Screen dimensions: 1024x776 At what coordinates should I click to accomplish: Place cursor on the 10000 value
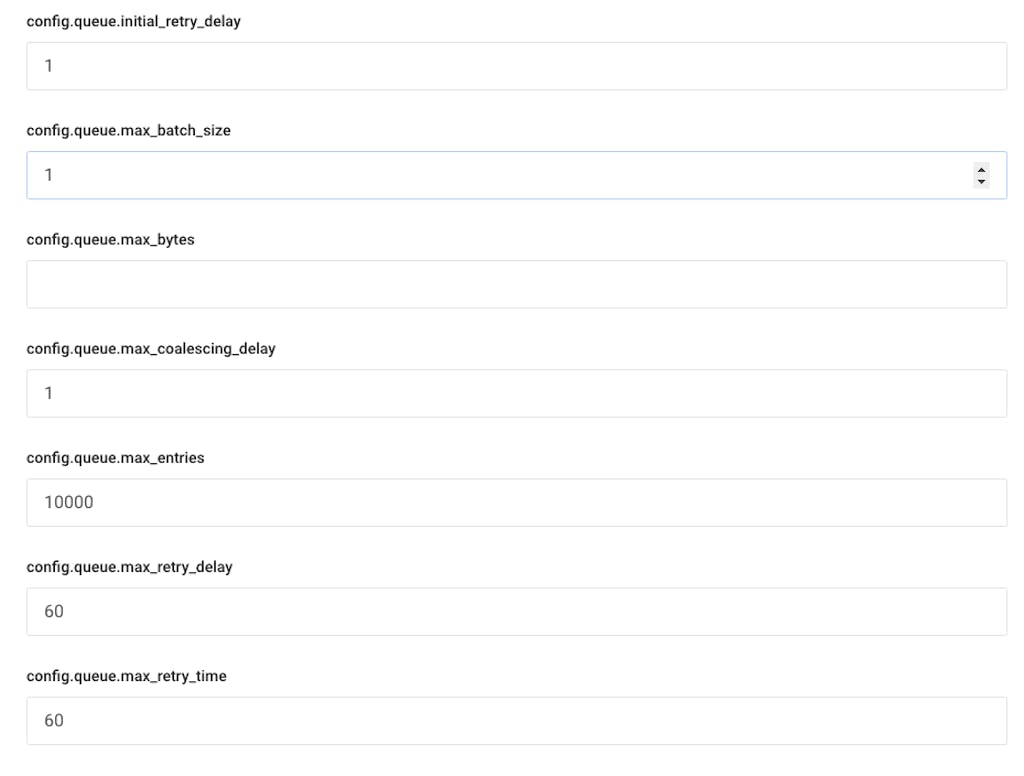(x=69, y=502)
